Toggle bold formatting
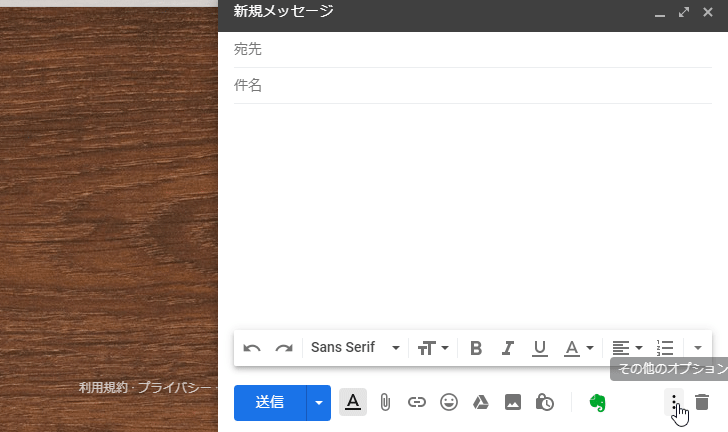728x432 pixels. [475, 348]
